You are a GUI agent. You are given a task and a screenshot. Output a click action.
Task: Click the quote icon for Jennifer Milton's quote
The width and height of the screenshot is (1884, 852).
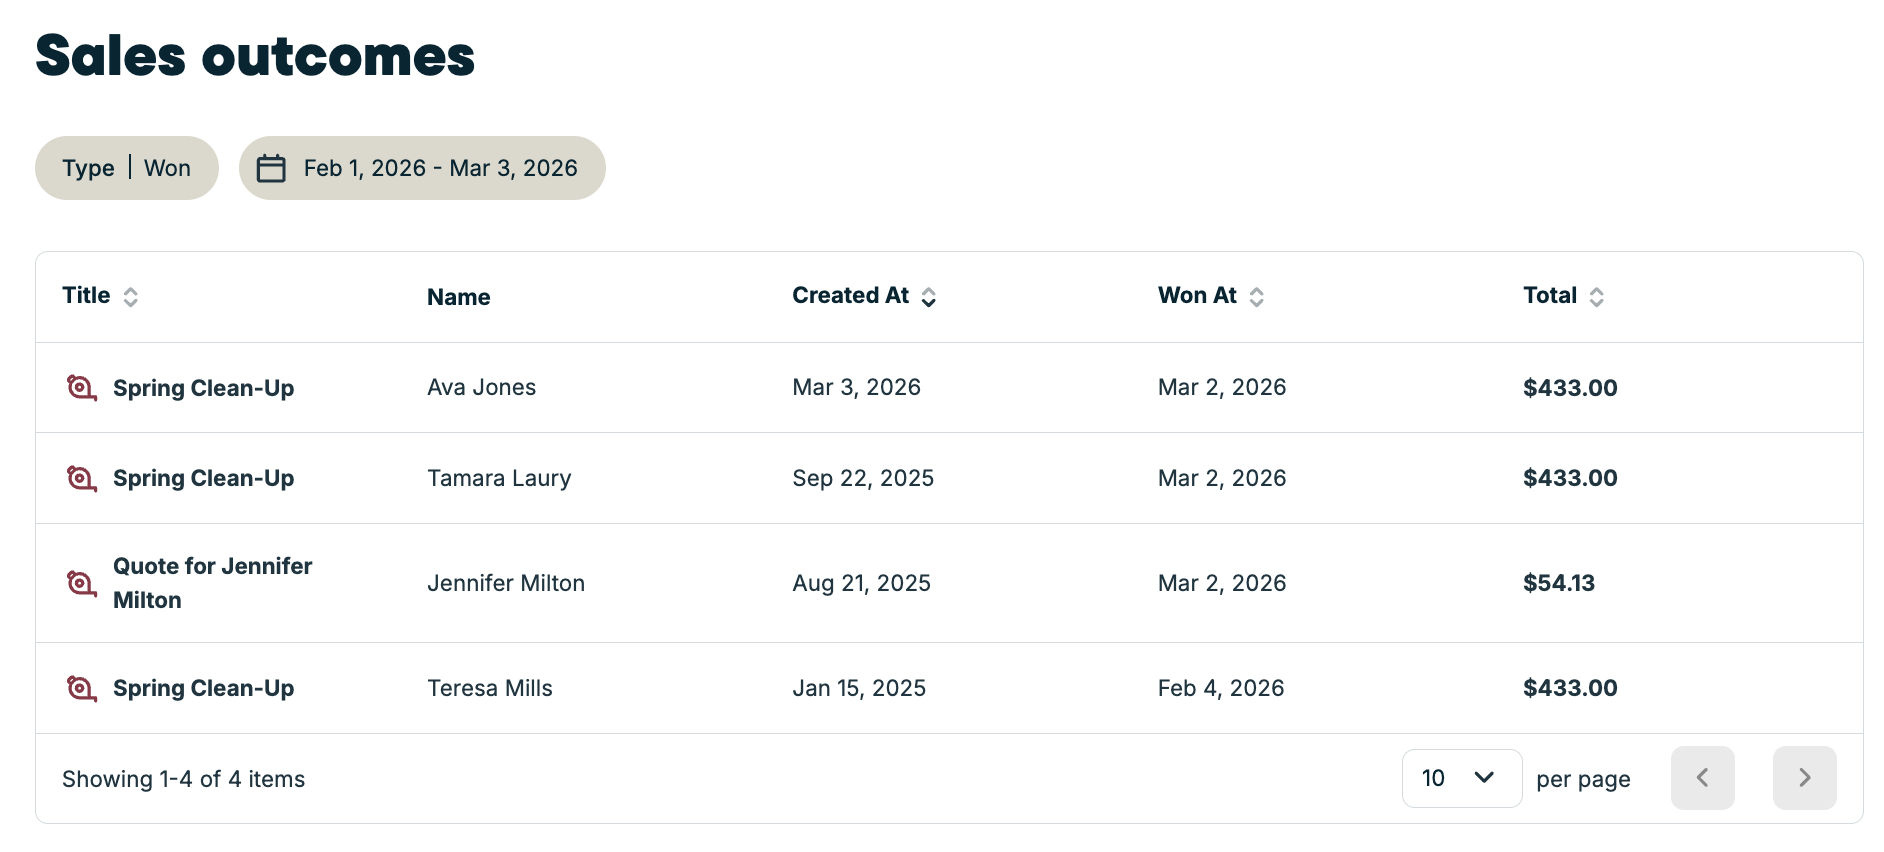click(81, 582)
